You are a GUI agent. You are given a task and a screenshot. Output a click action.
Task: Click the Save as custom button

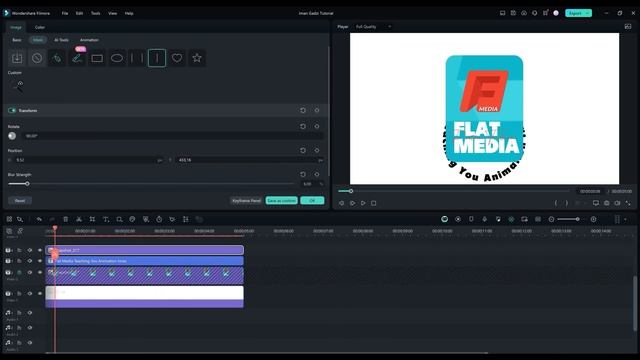(281, 200)
